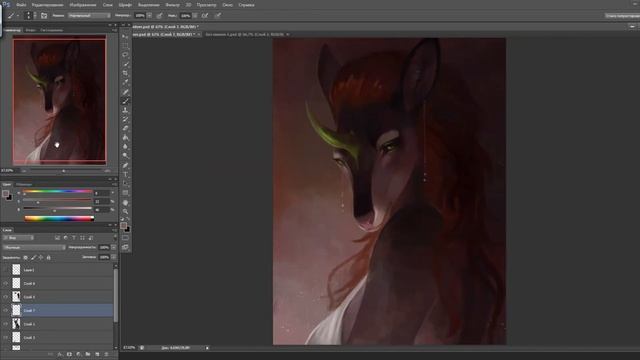Select the Dodge tool
The width and height of the screenshot is (640, 360).
[x=125, y=156]
